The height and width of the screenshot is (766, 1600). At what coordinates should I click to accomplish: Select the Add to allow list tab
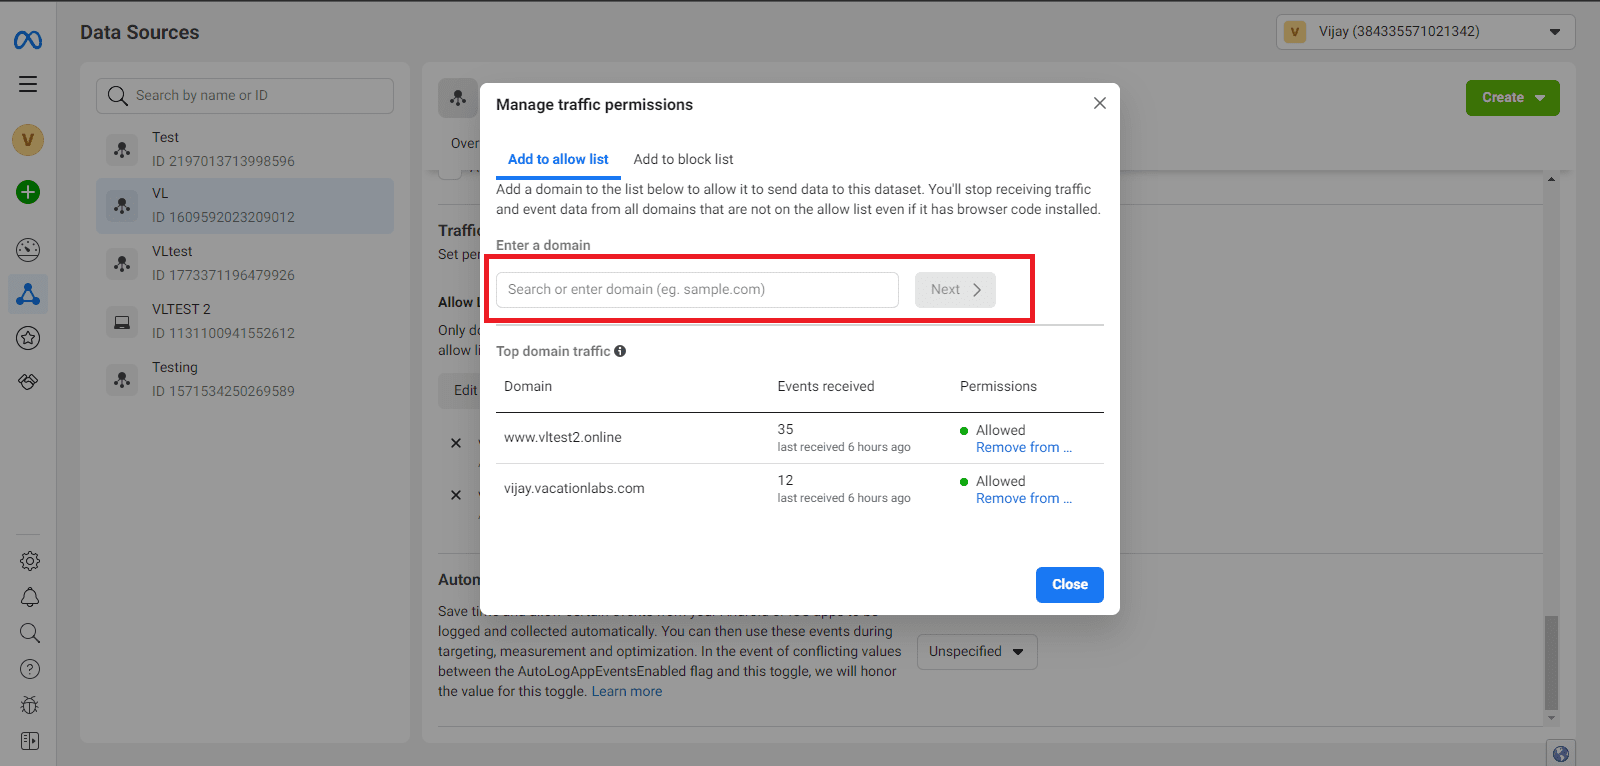[x=558, y=160]
